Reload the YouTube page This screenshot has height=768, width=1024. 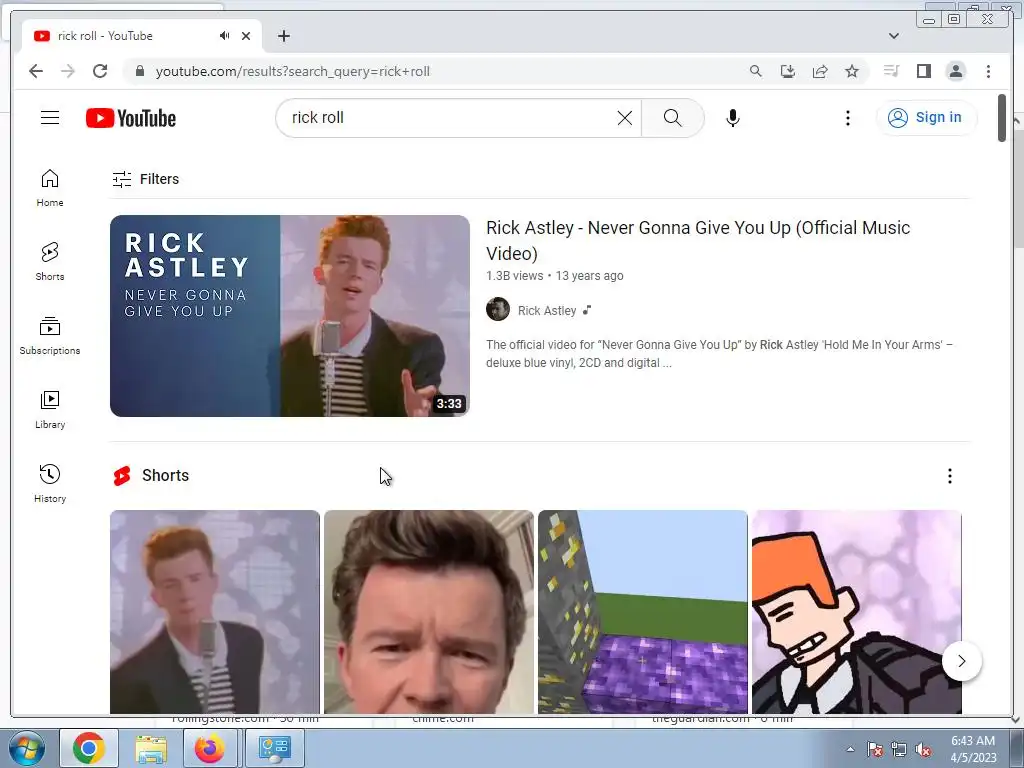(x=100, y=71)
